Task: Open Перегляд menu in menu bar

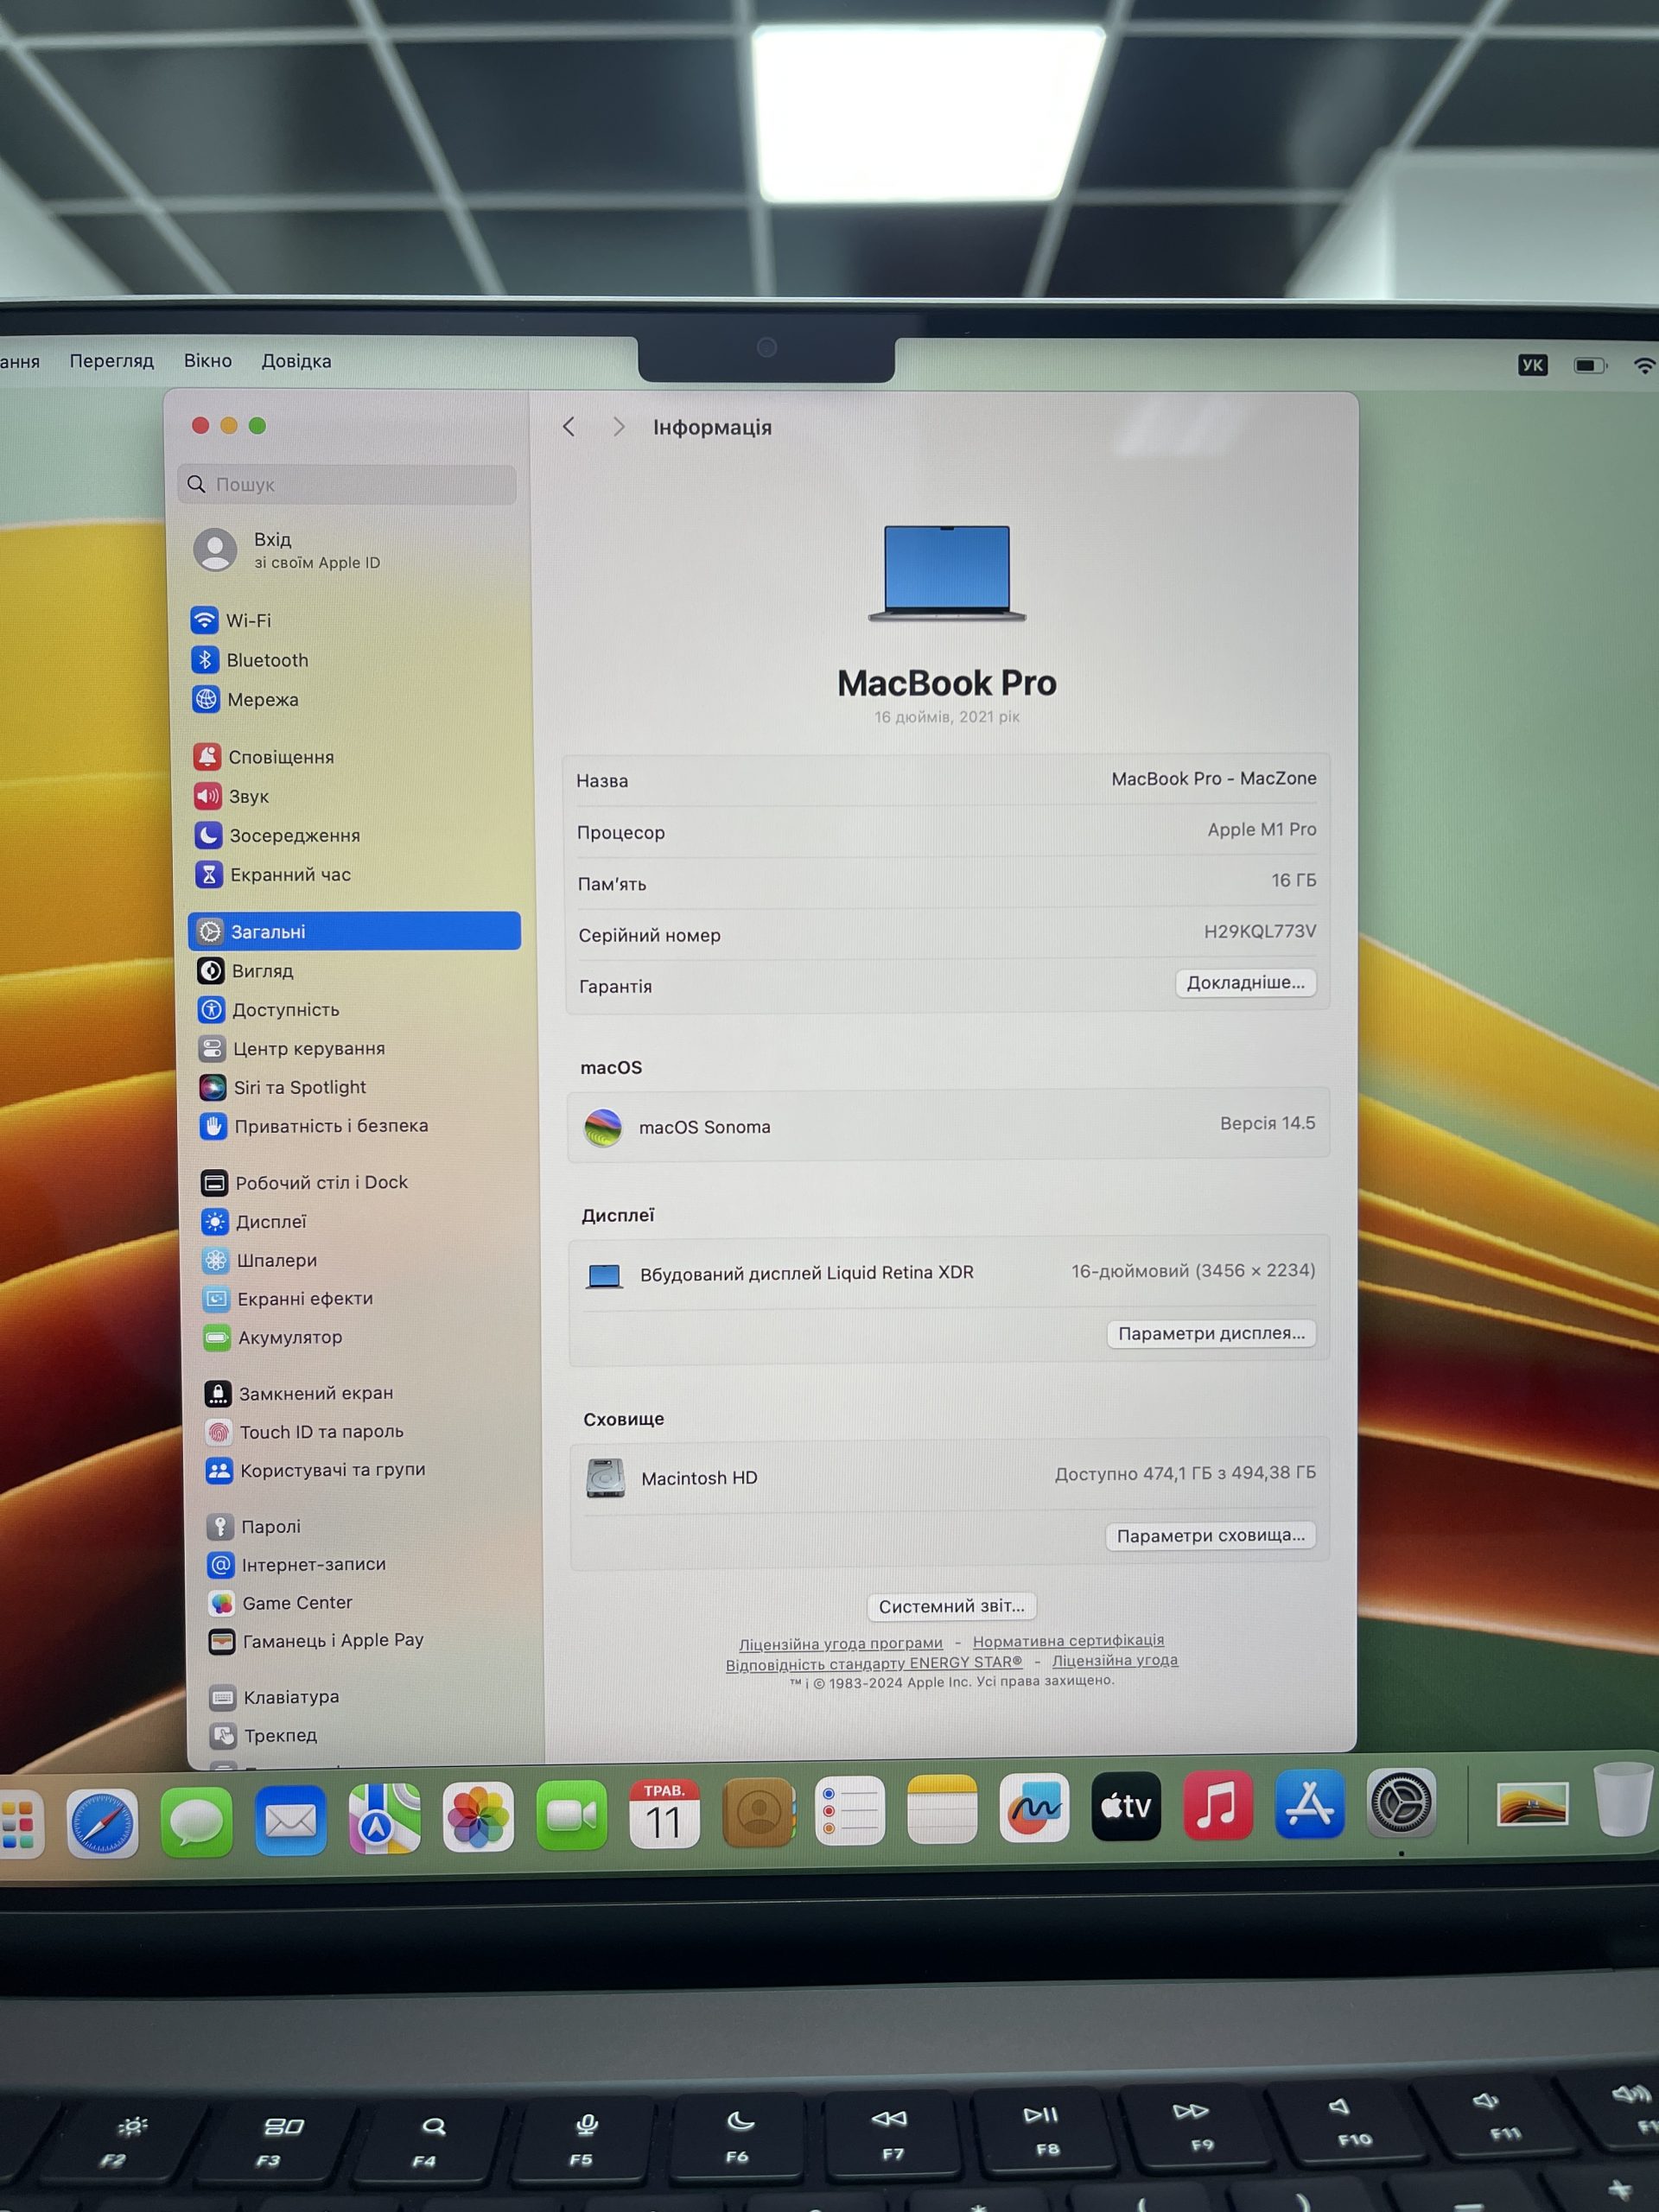Action: pos(112,361)
